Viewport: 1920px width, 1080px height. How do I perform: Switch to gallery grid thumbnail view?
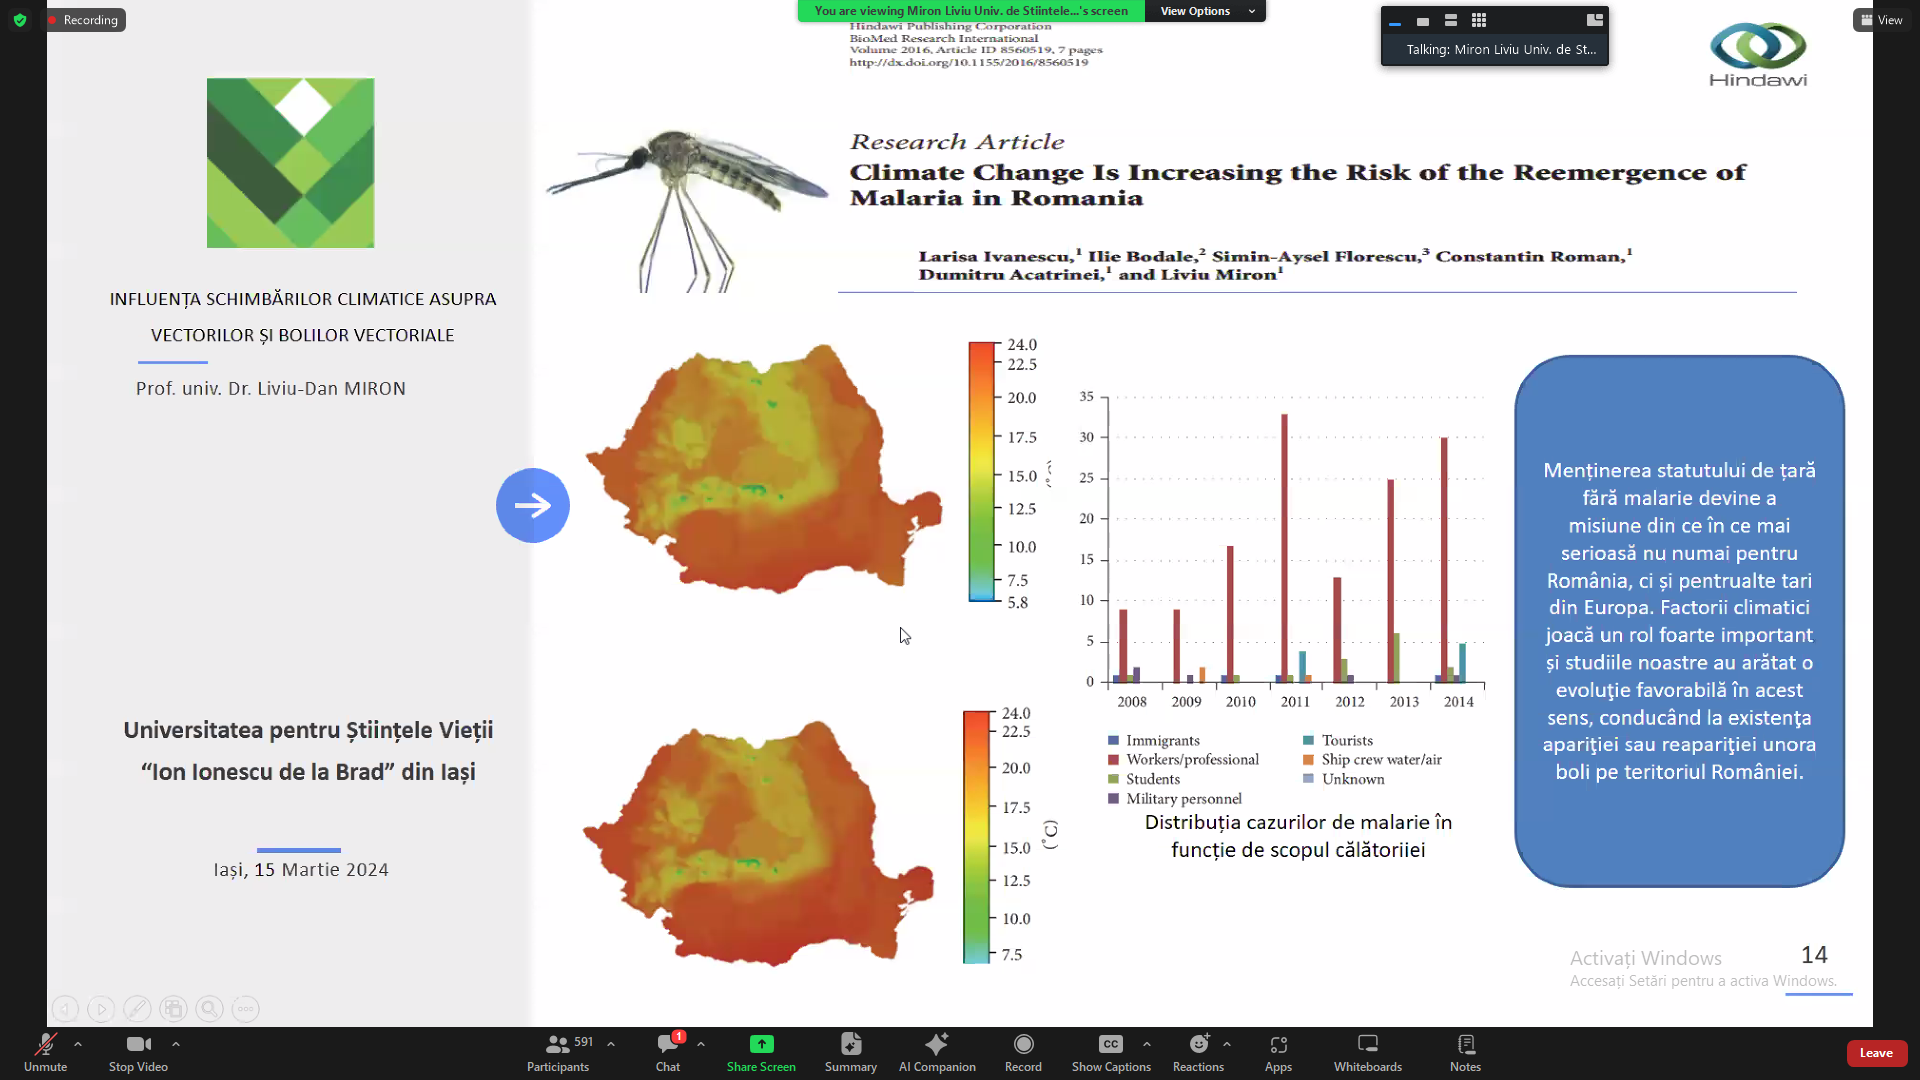pyautogui.click(x=1479, y=20)
